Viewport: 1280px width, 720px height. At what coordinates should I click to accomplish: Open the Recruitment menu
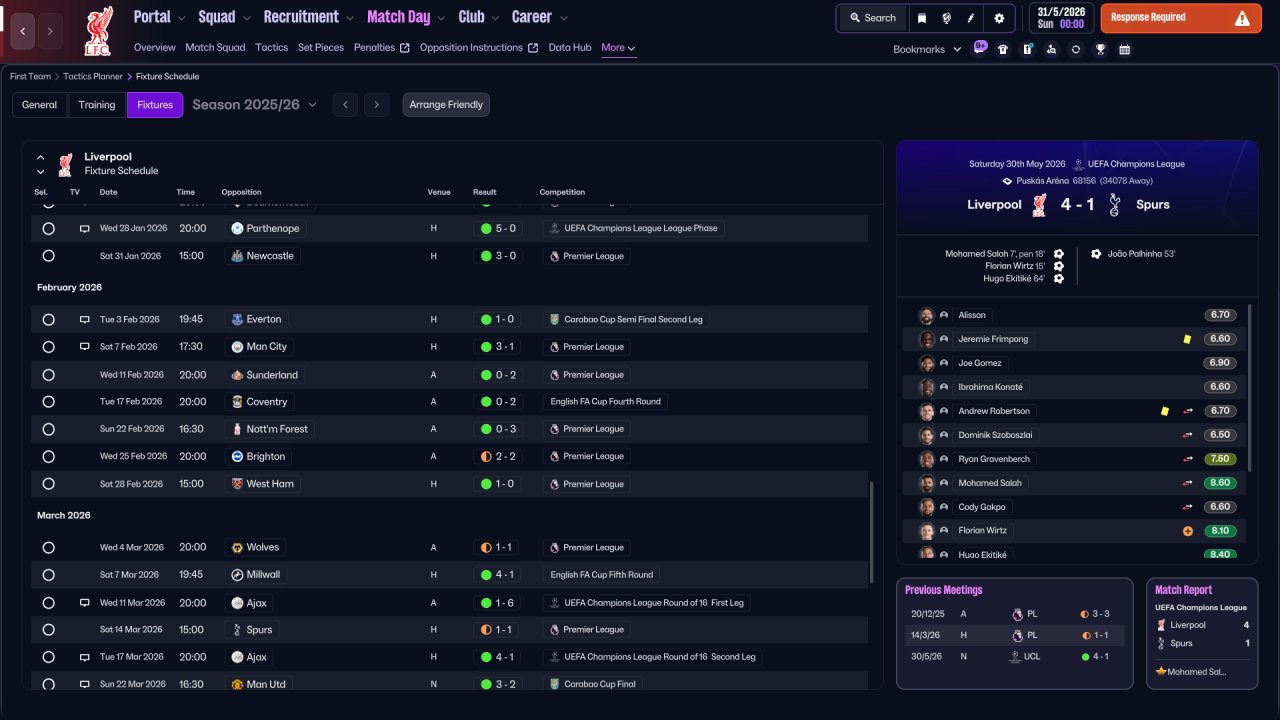point(308,17)
